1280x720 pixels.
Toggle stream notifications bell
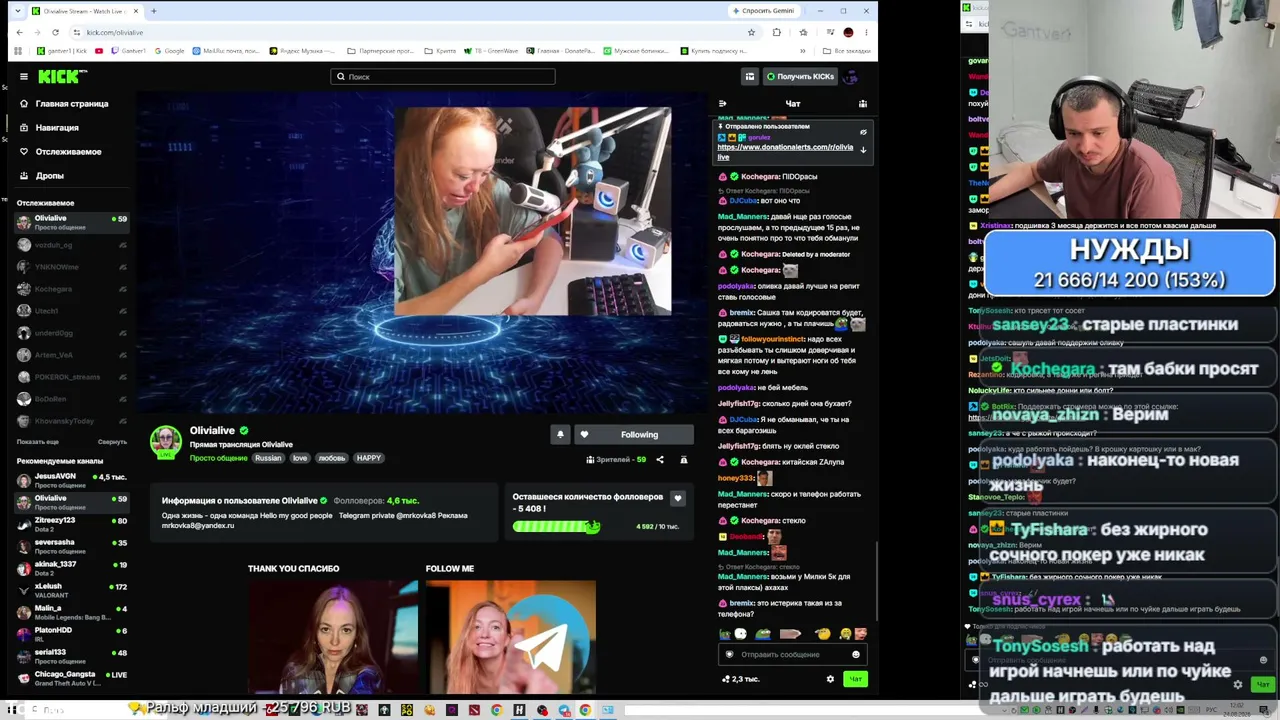click(x=560, y=435)
